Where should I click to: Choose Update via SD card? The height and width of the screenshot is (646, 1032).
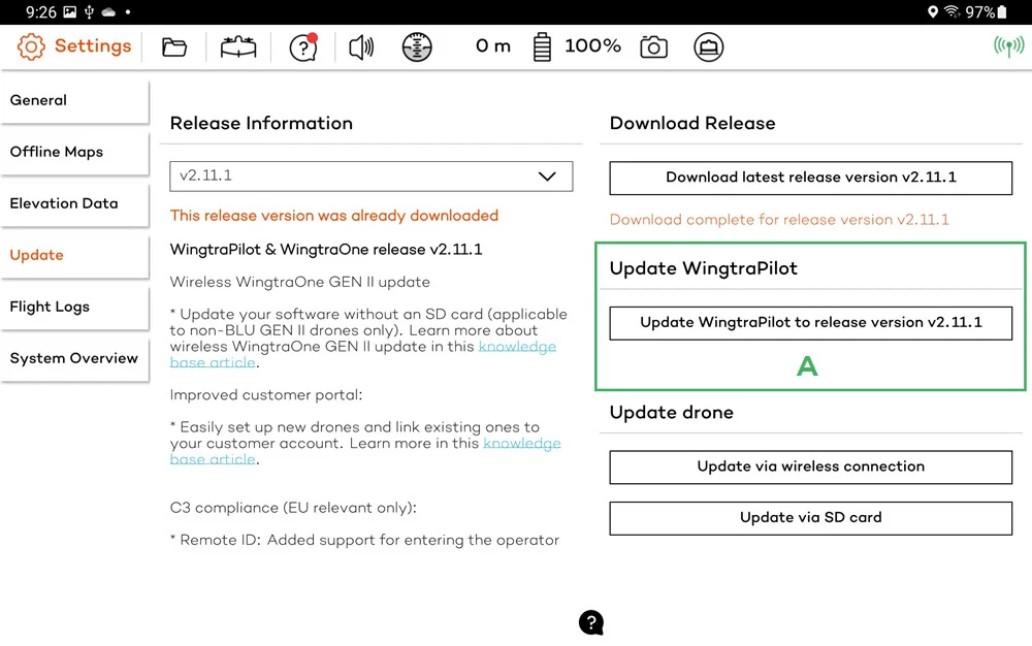(811, 518)
